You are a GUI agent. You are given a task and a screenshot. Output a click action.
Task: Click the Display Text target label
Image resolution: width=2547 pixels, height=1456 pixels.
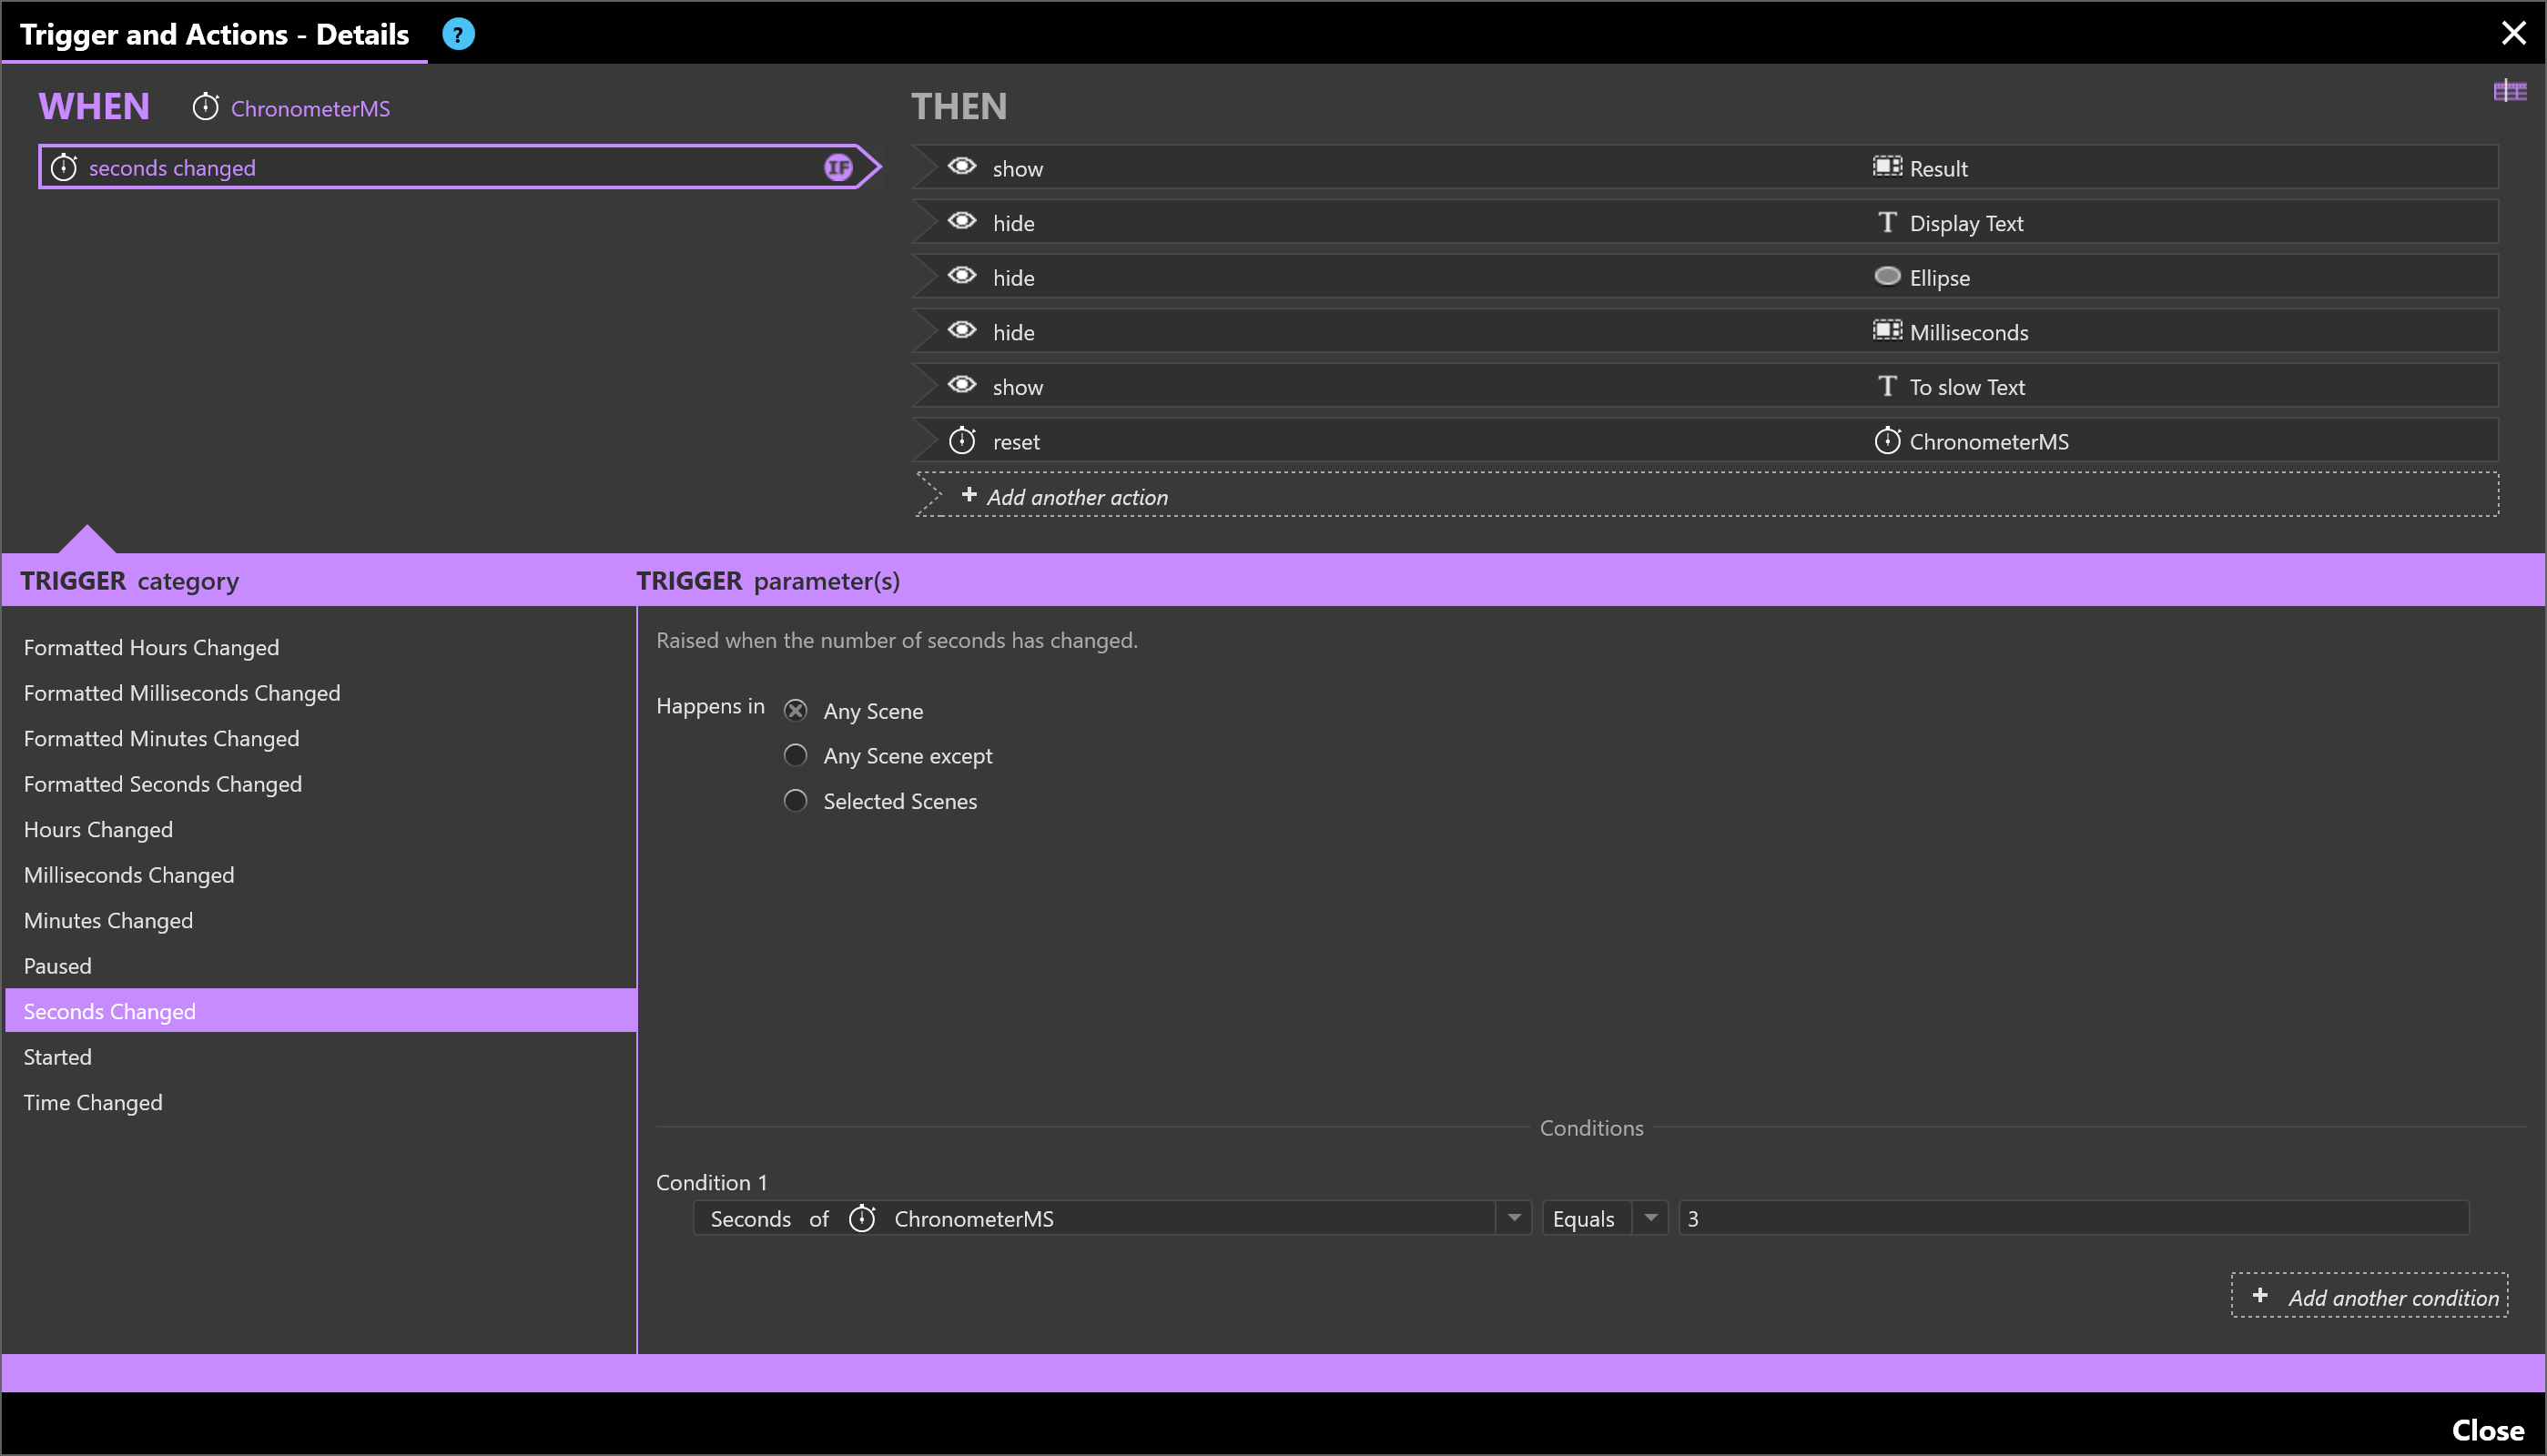1966,223
